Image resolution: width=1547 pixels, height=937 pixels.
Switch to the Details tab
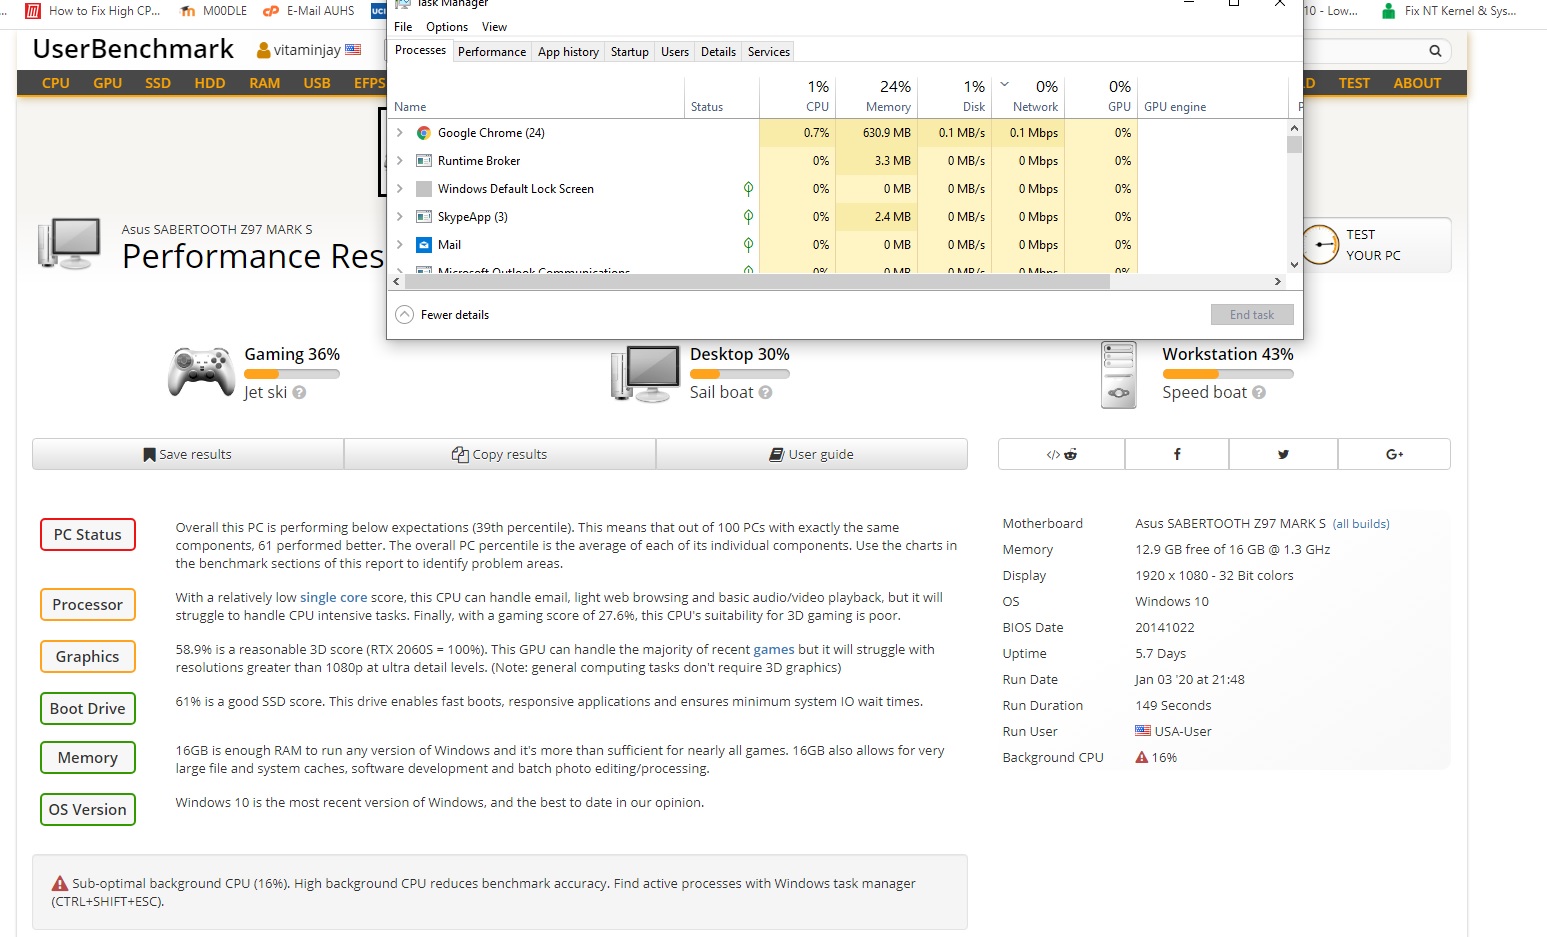[718, 52]
